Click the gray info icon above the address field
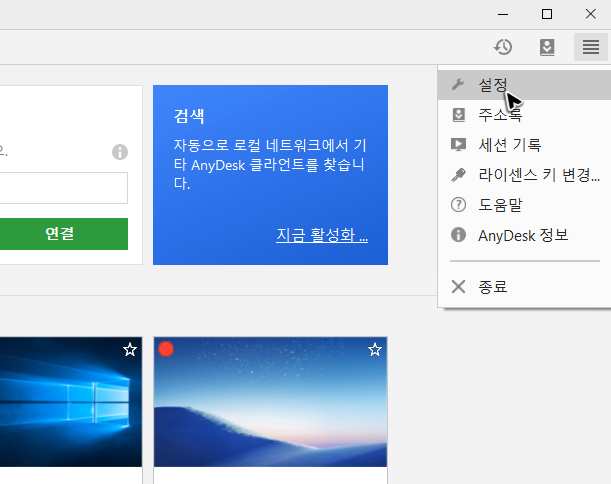The width and height of the screenshot is (611, 484). pos(120,152)
